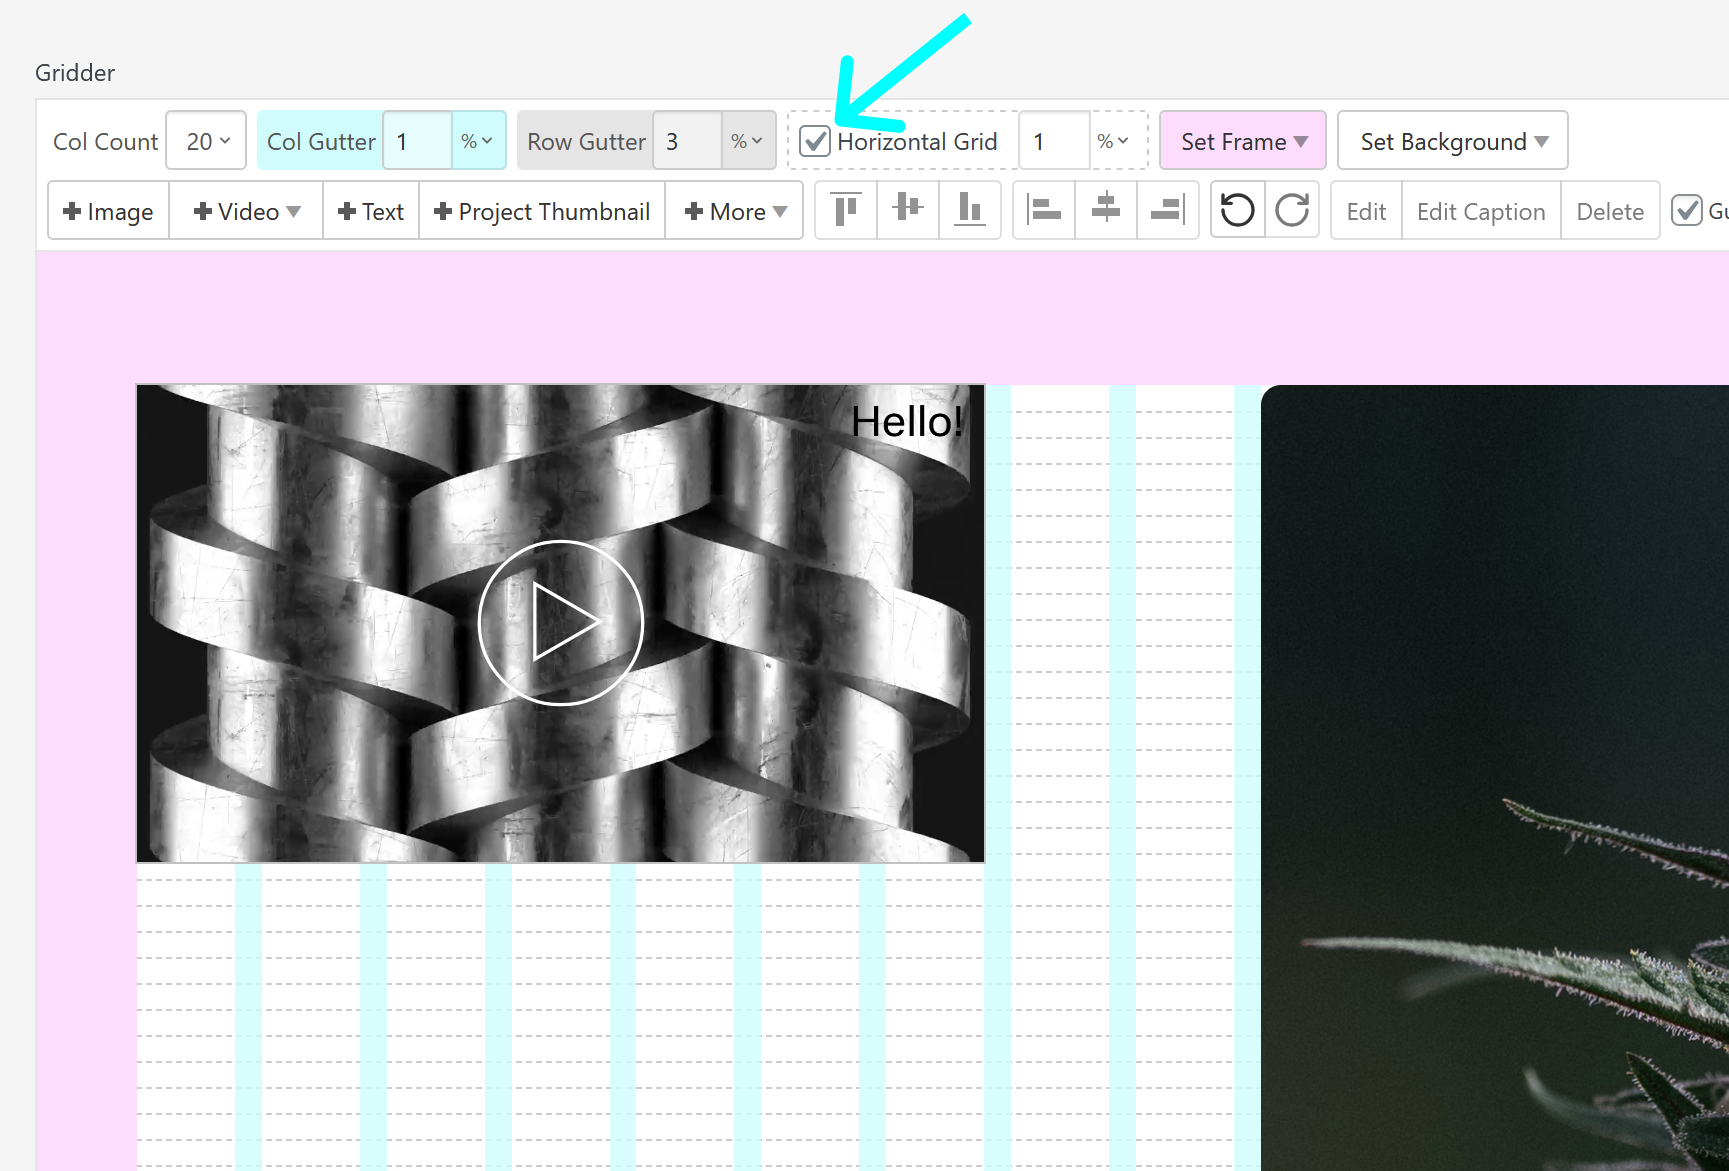The width and height of the screenshot is (1729, 1171).
Task: Open the Row Gutter unit dropdown
Action: coord(747,141)
